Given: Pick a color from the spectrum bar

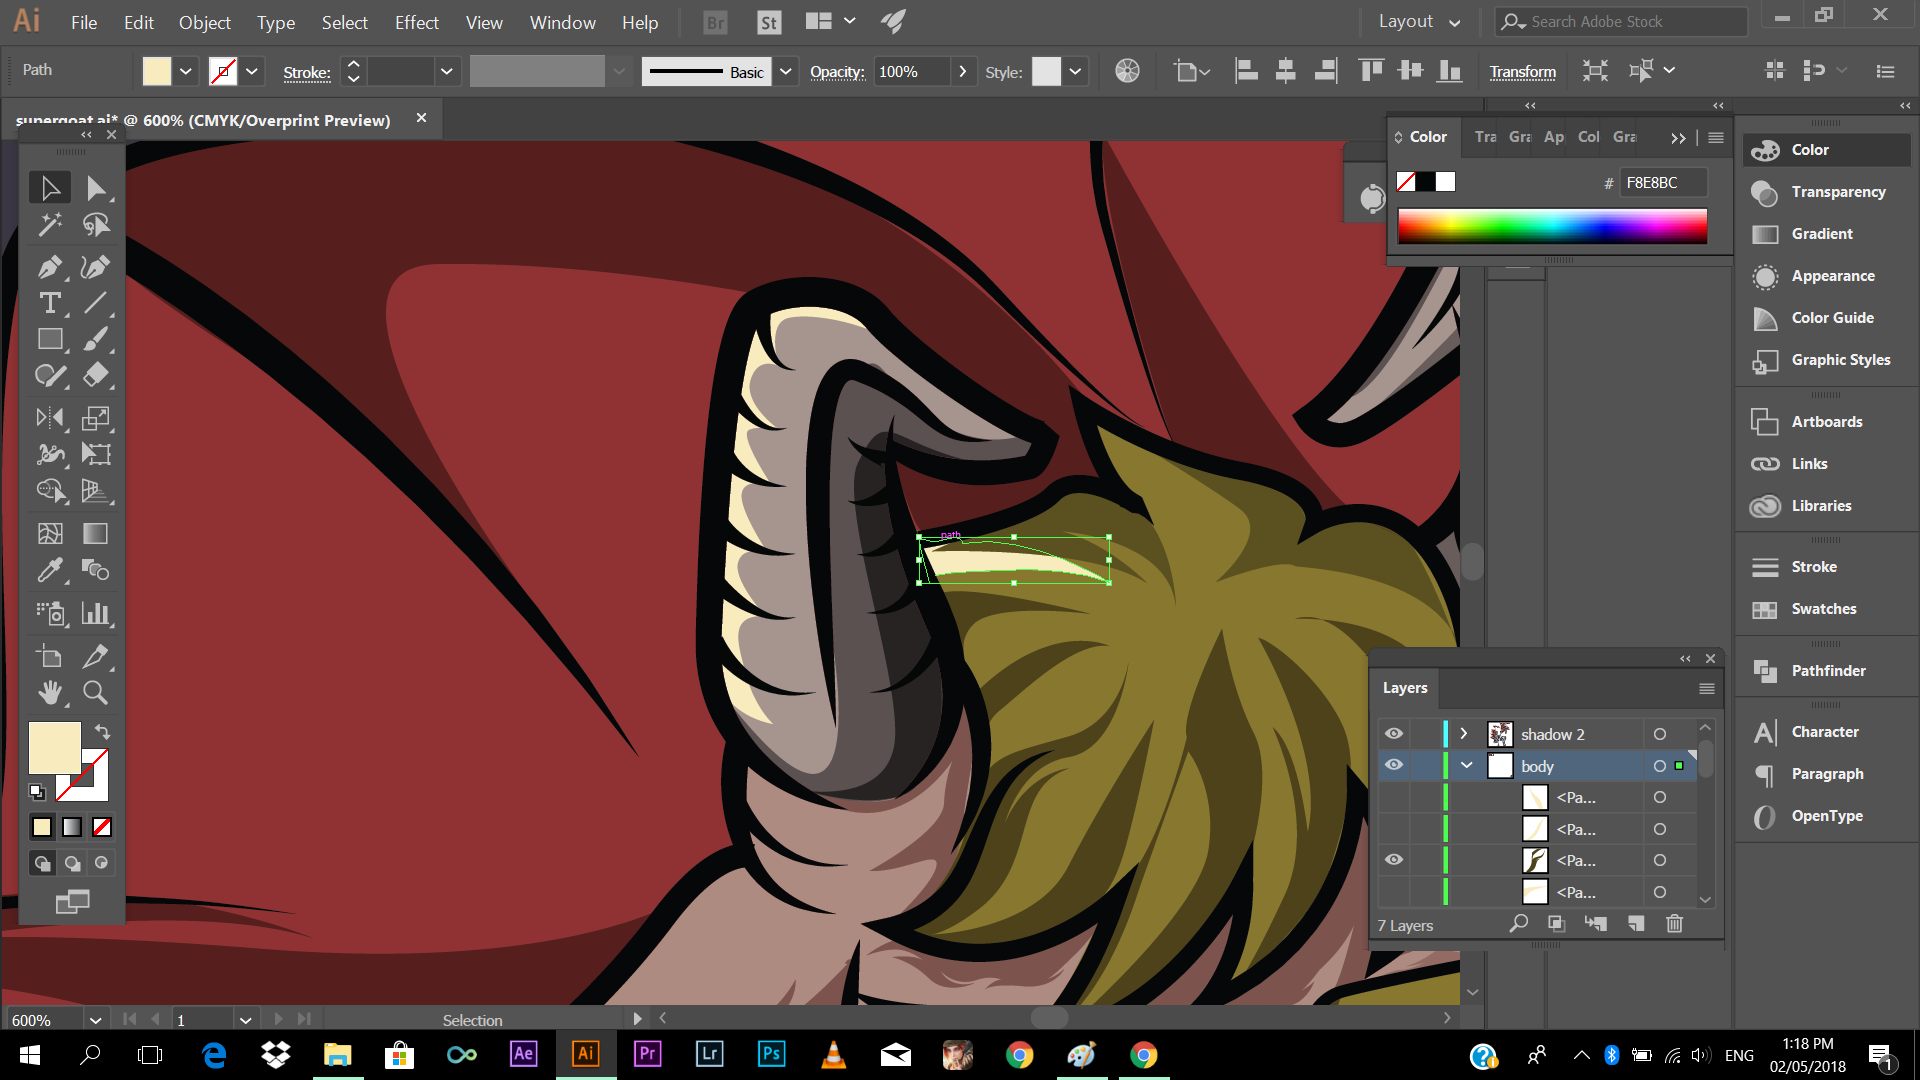Looking at the screenshot, I should click(1552, 226).
